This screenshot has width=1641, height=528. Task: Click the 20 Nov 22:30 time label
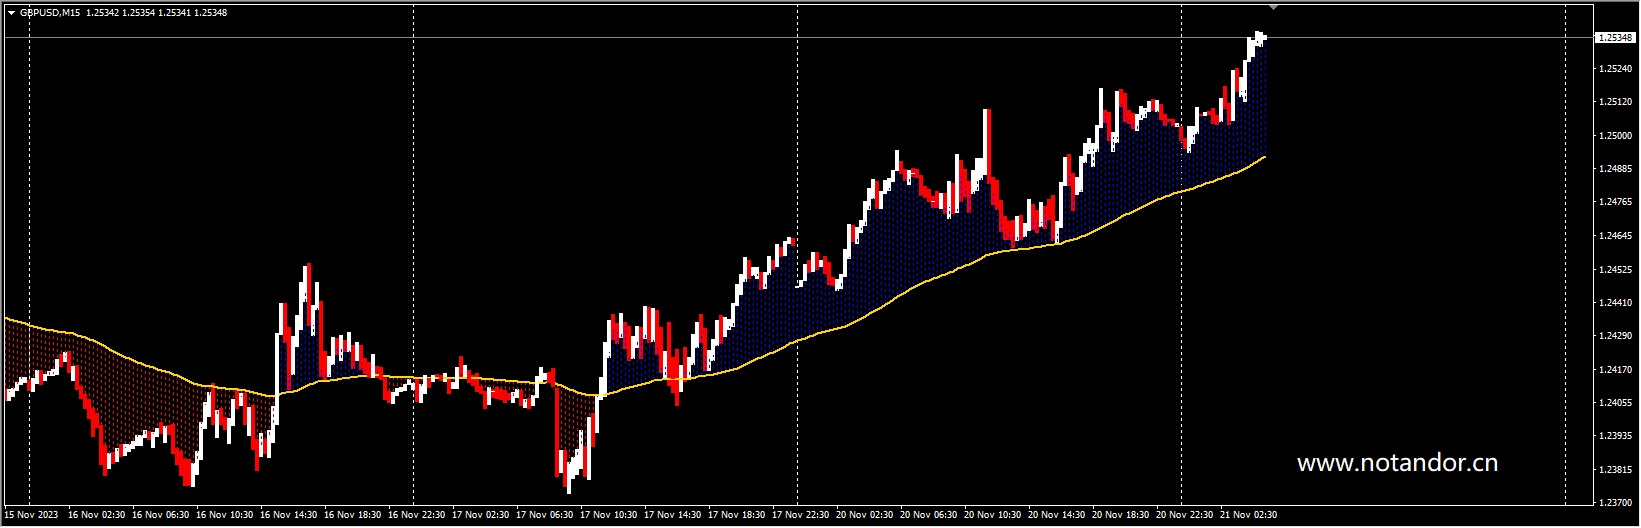(x=1185, y=516)
